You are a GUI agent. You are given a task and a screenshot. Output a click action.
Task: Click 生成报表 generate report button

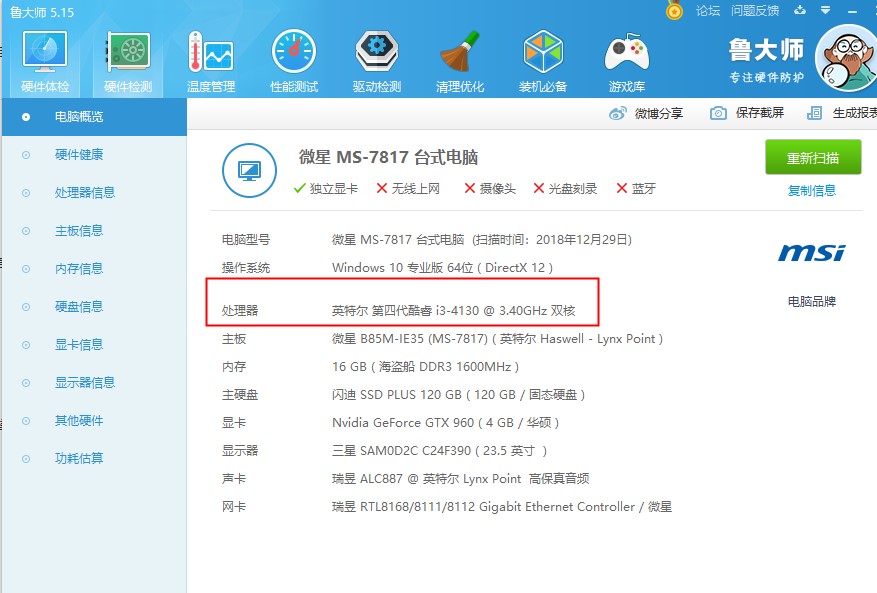pos(842,113)
